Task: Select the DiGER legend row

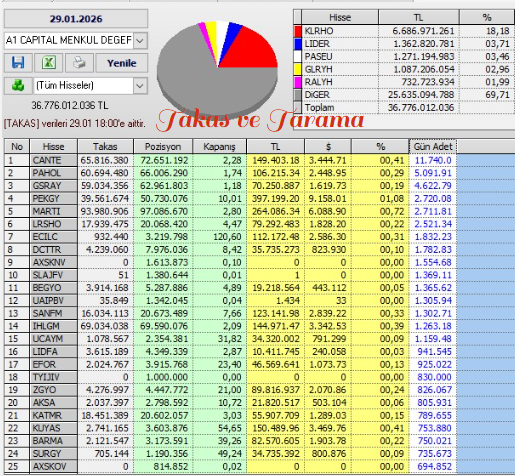Action: [404, 95]
